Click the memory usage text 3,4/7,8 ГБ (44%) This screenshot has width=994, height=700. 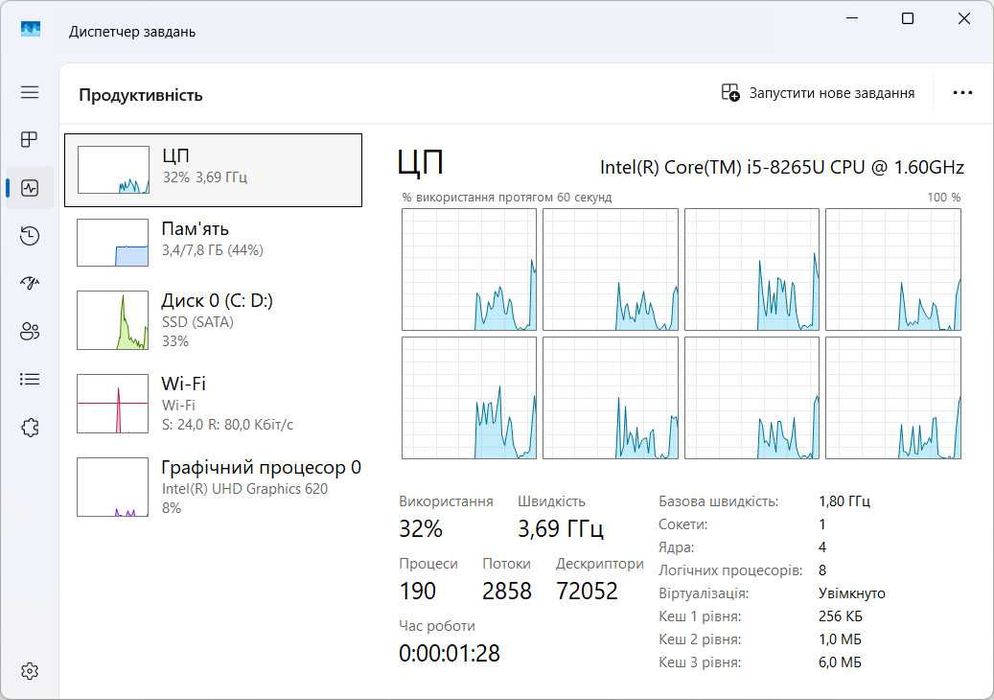(x=212, y=250)
